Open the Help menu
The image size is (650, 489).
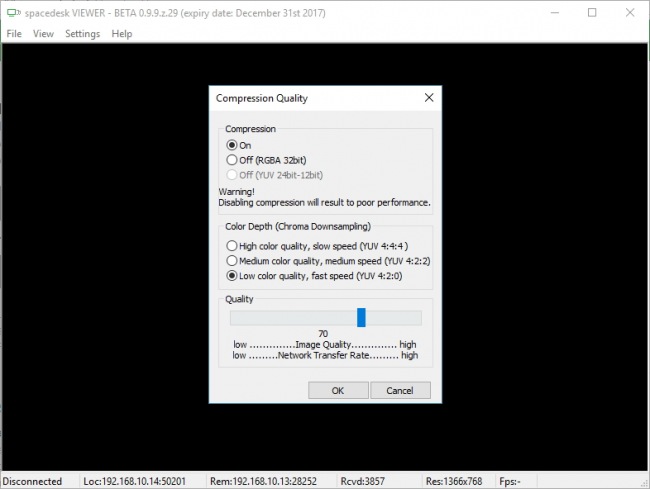point(122,34)
